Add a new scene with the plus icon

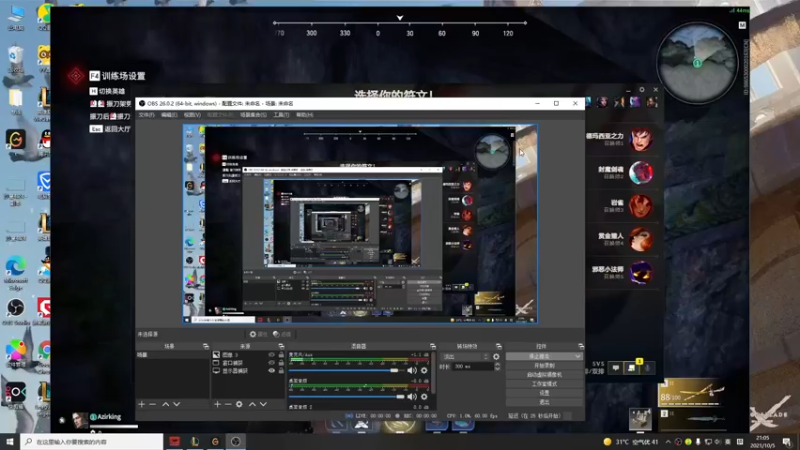(142, 404)
